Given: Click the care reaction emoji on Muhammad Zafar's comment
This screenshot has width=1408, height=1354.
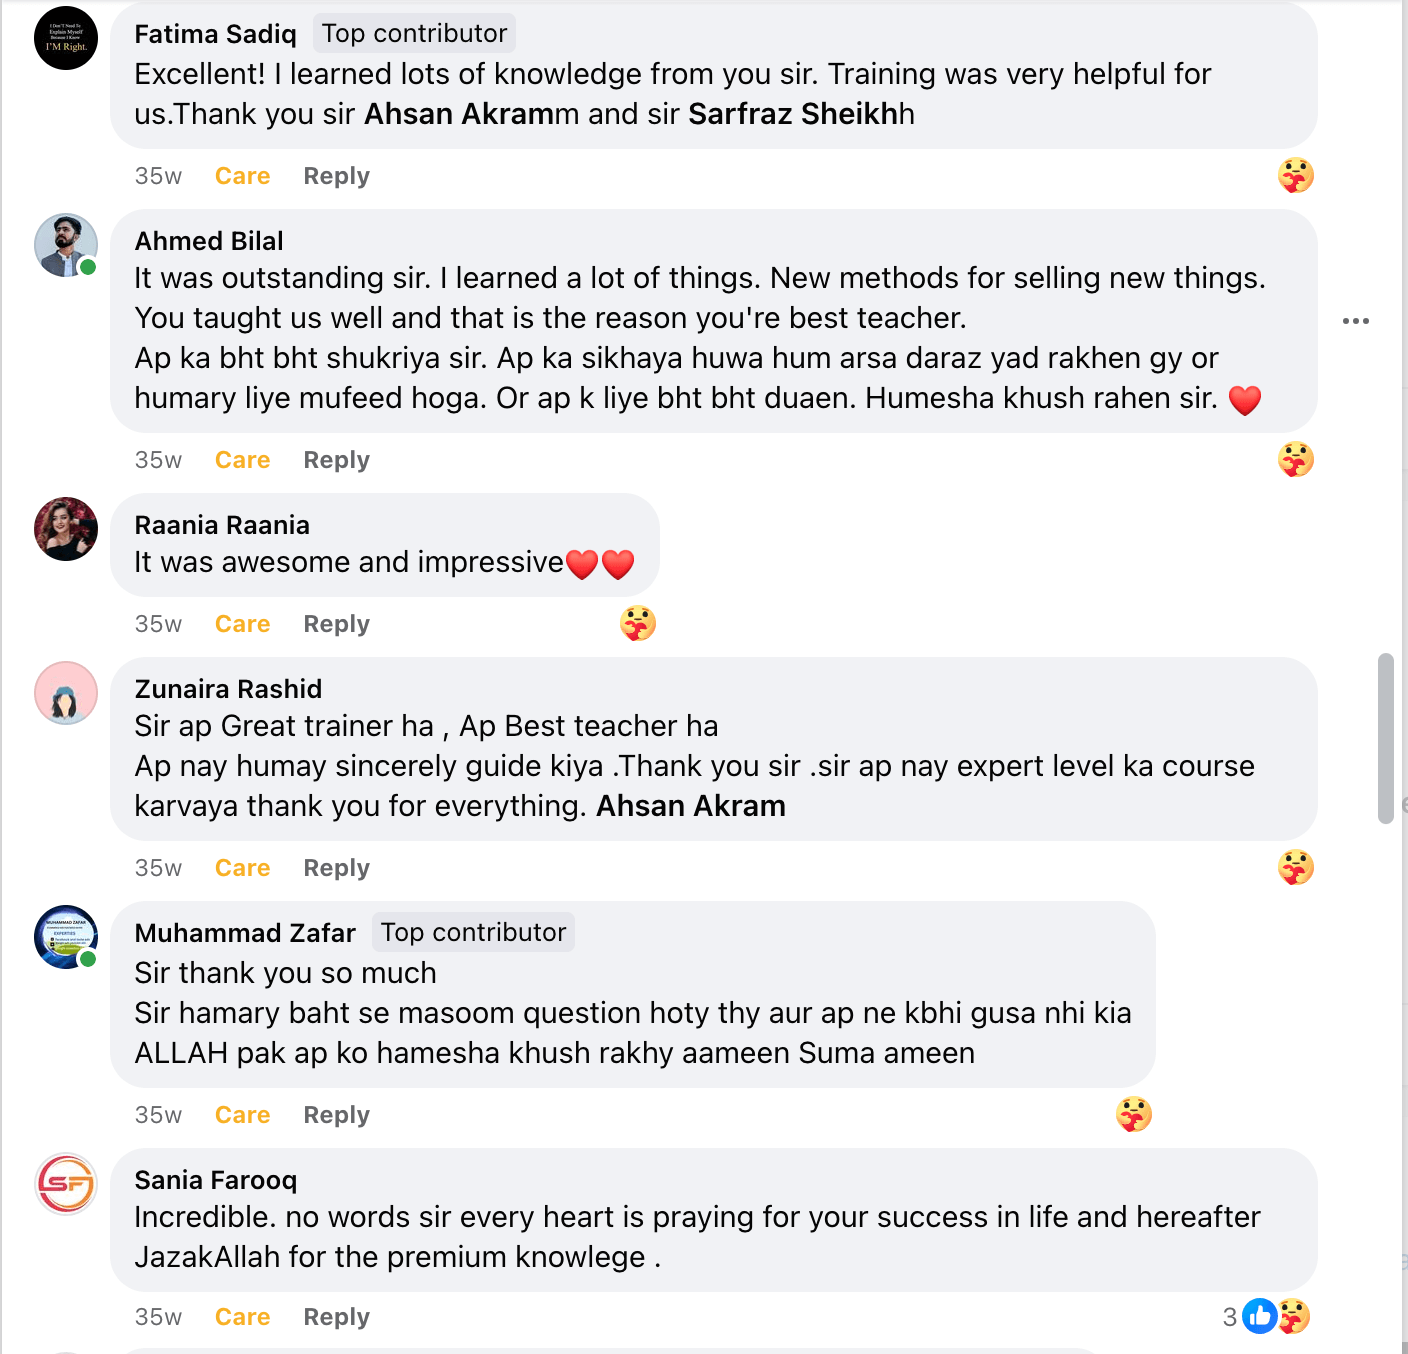Looking at the screenshot, I should [1134, 1114].
